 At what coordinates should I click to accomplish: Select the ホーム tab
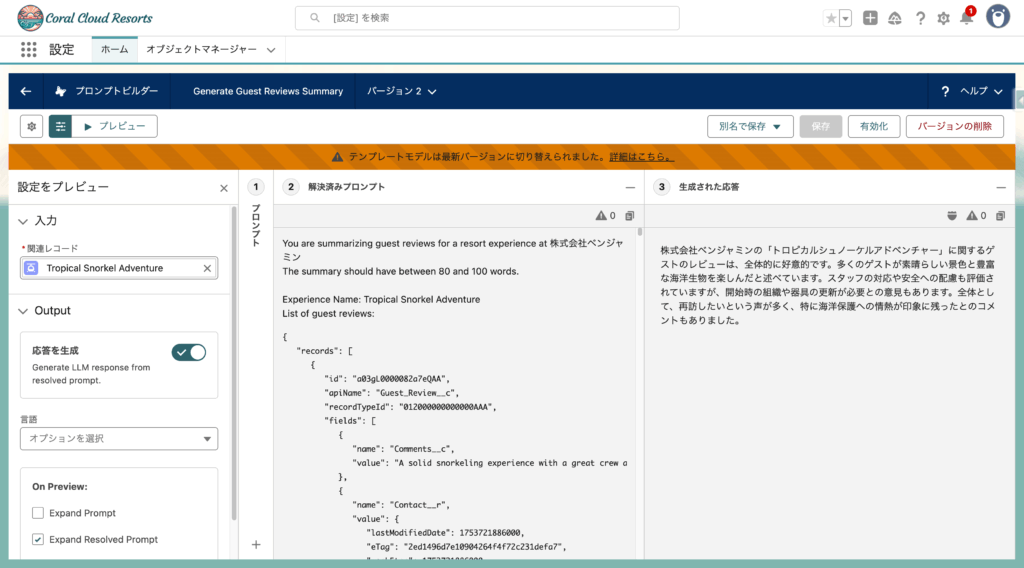point(114,49)
